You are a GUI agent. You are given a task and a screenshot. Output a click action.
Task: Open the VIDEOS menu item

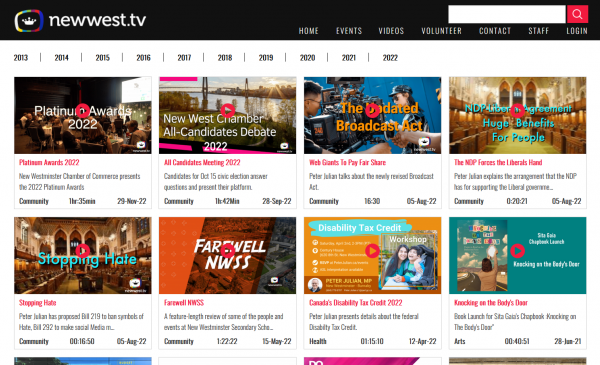point(391,31)
